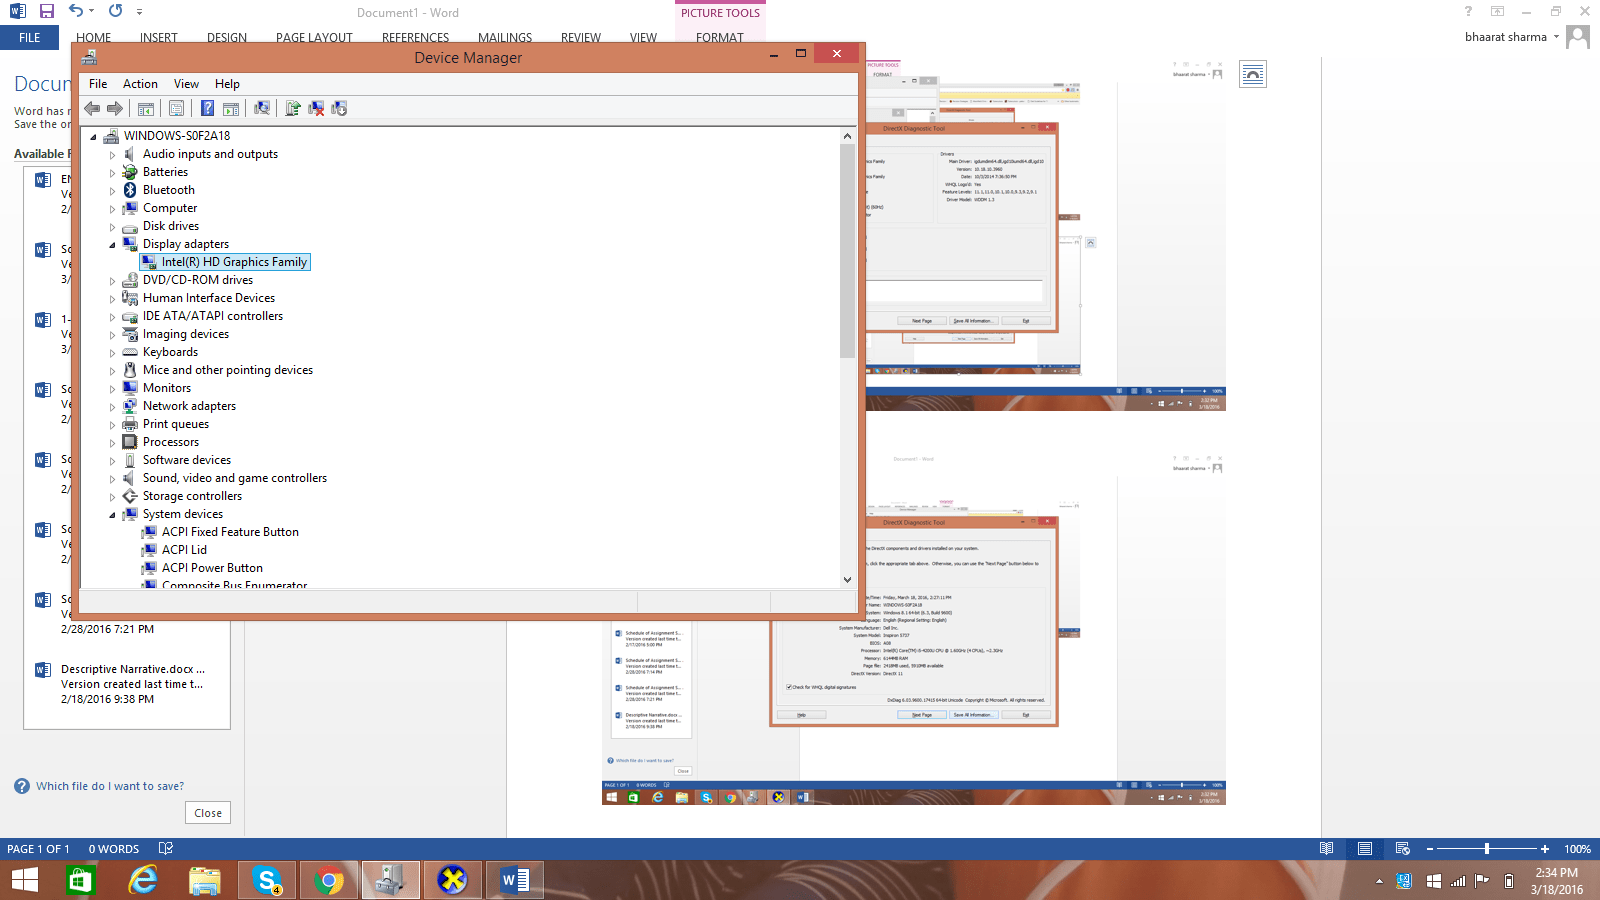The width and height of the screenshot is (1600, 900).
Task: Expand the Audio inputs and outputs node
Action: 112,155
